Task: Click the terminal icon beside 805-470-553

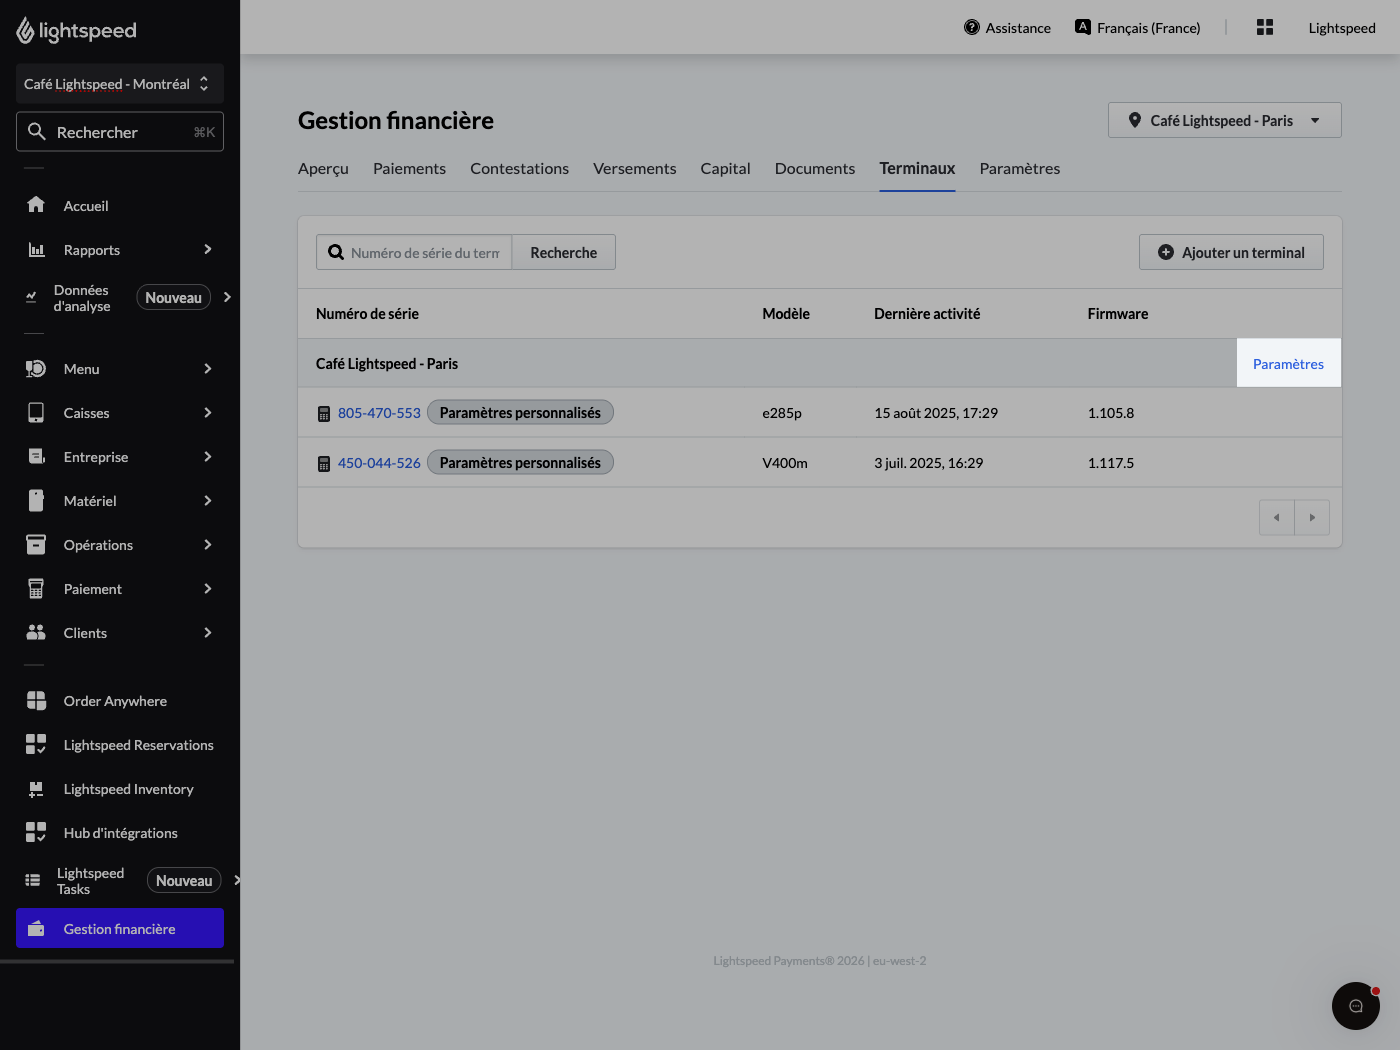Action: pyautogui.click(x=324, y=414)
